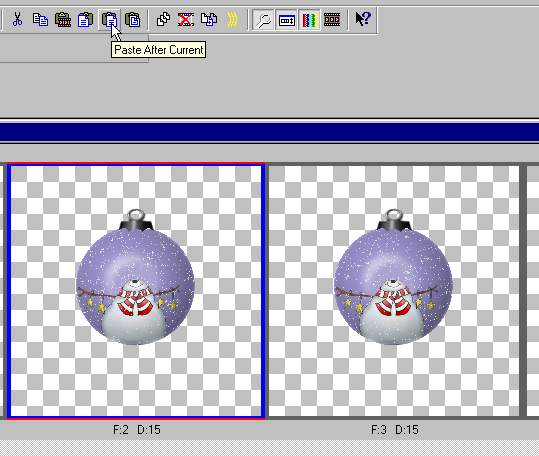Select the frame 2 ornament thumbnail
Viewport: 539px width, 456px height.
click(x=136, y=291)
